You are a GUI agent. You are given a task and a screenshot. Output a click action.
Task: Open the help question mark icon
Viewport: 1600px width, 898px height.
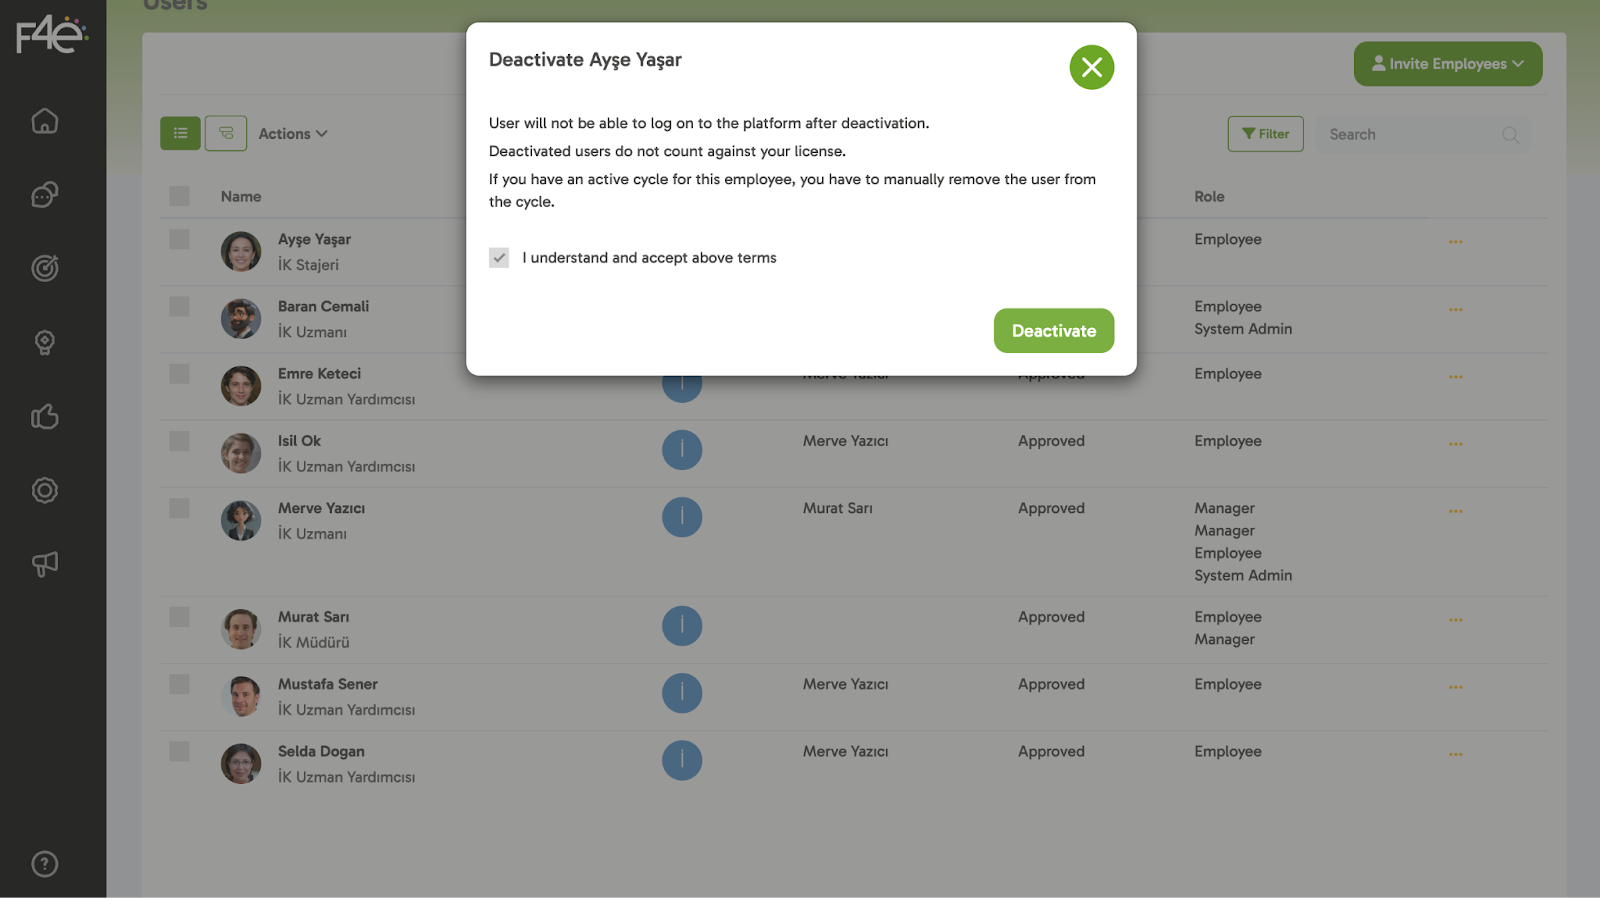click(45, 864)
